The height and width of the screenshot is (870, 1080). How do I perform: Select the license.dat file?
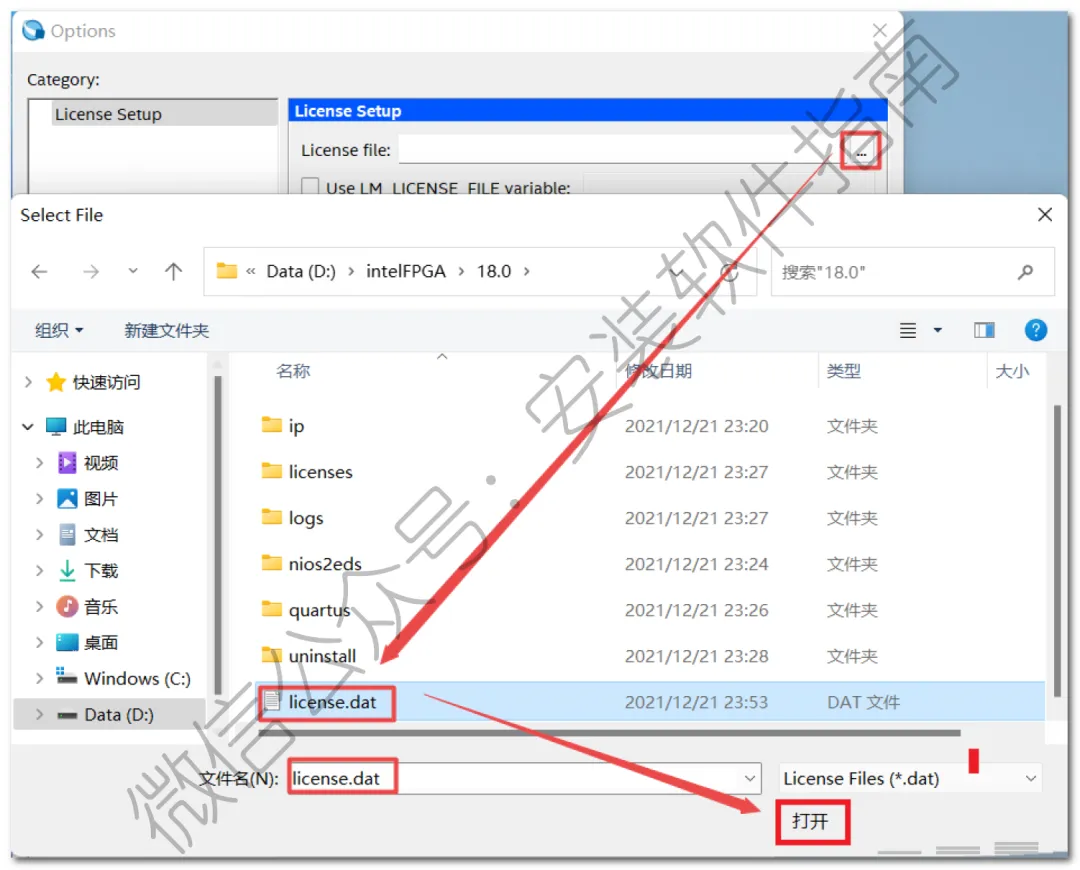[x=651, y=702]
